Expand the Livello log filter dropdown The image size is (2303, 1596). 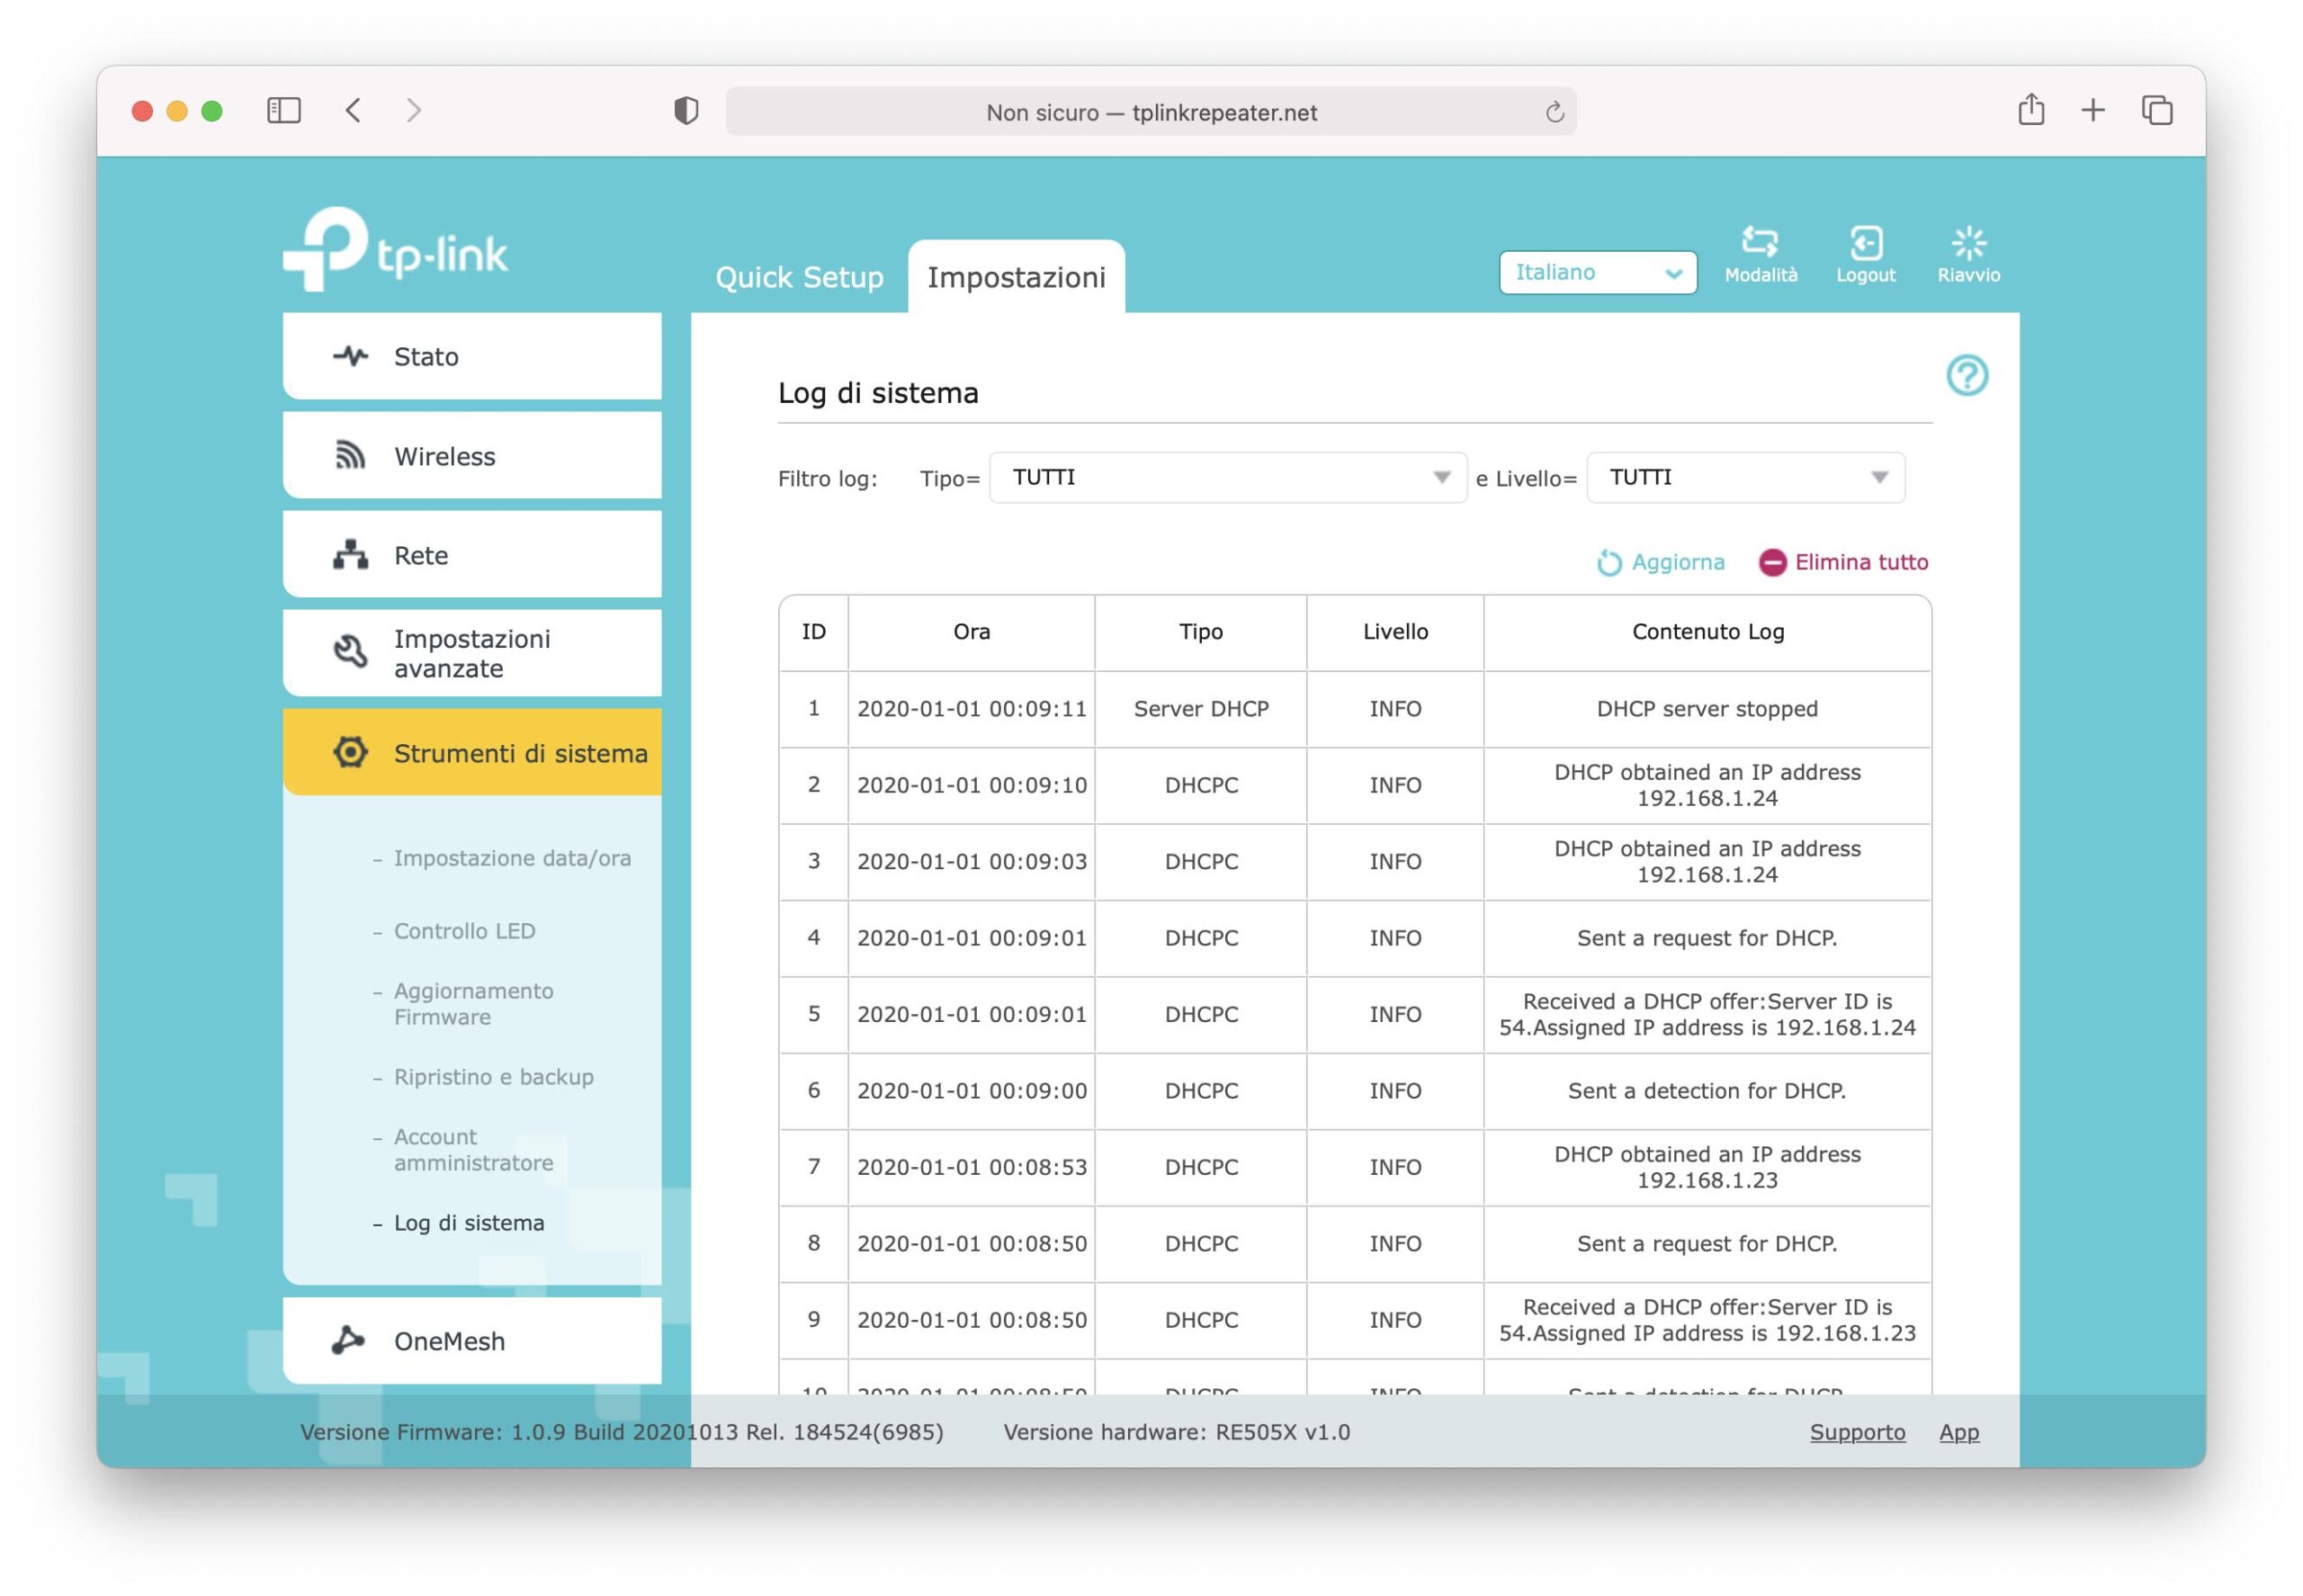click(x=1744, y=478)
